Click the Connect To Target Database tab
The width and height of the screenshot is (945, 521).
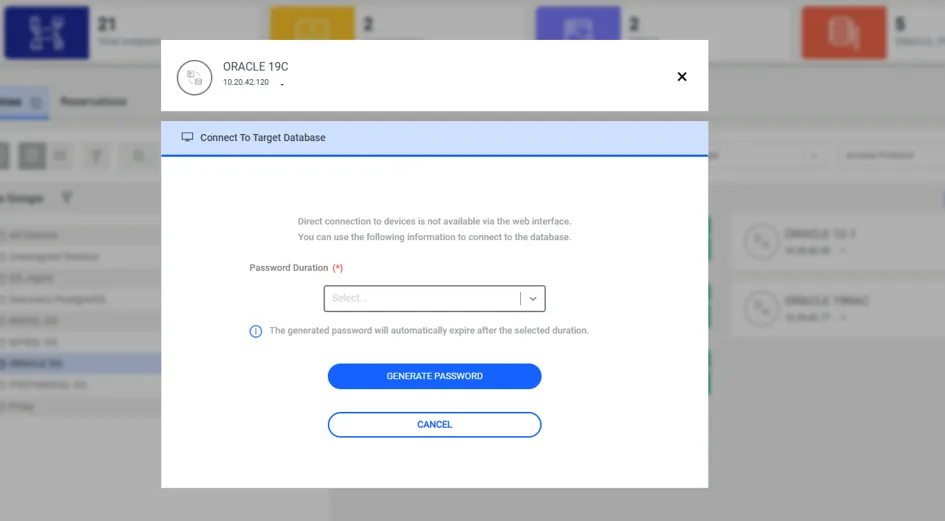point(435,138)
